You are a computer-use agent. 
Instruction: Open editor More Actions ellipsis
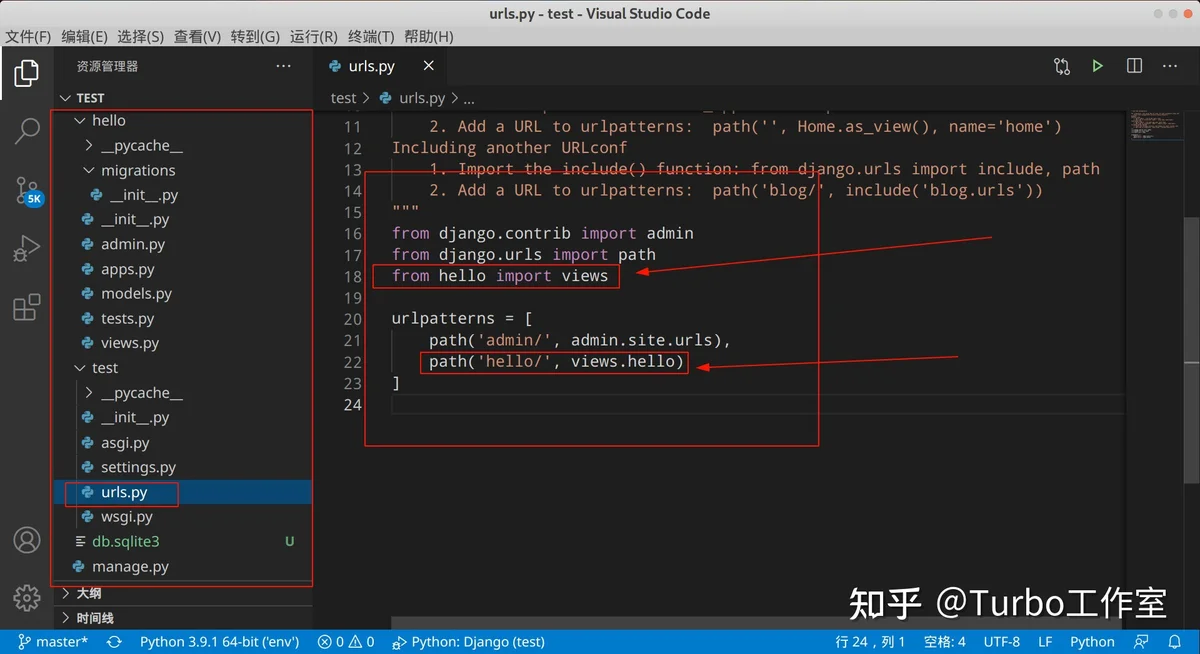[x=1169, y=66]
